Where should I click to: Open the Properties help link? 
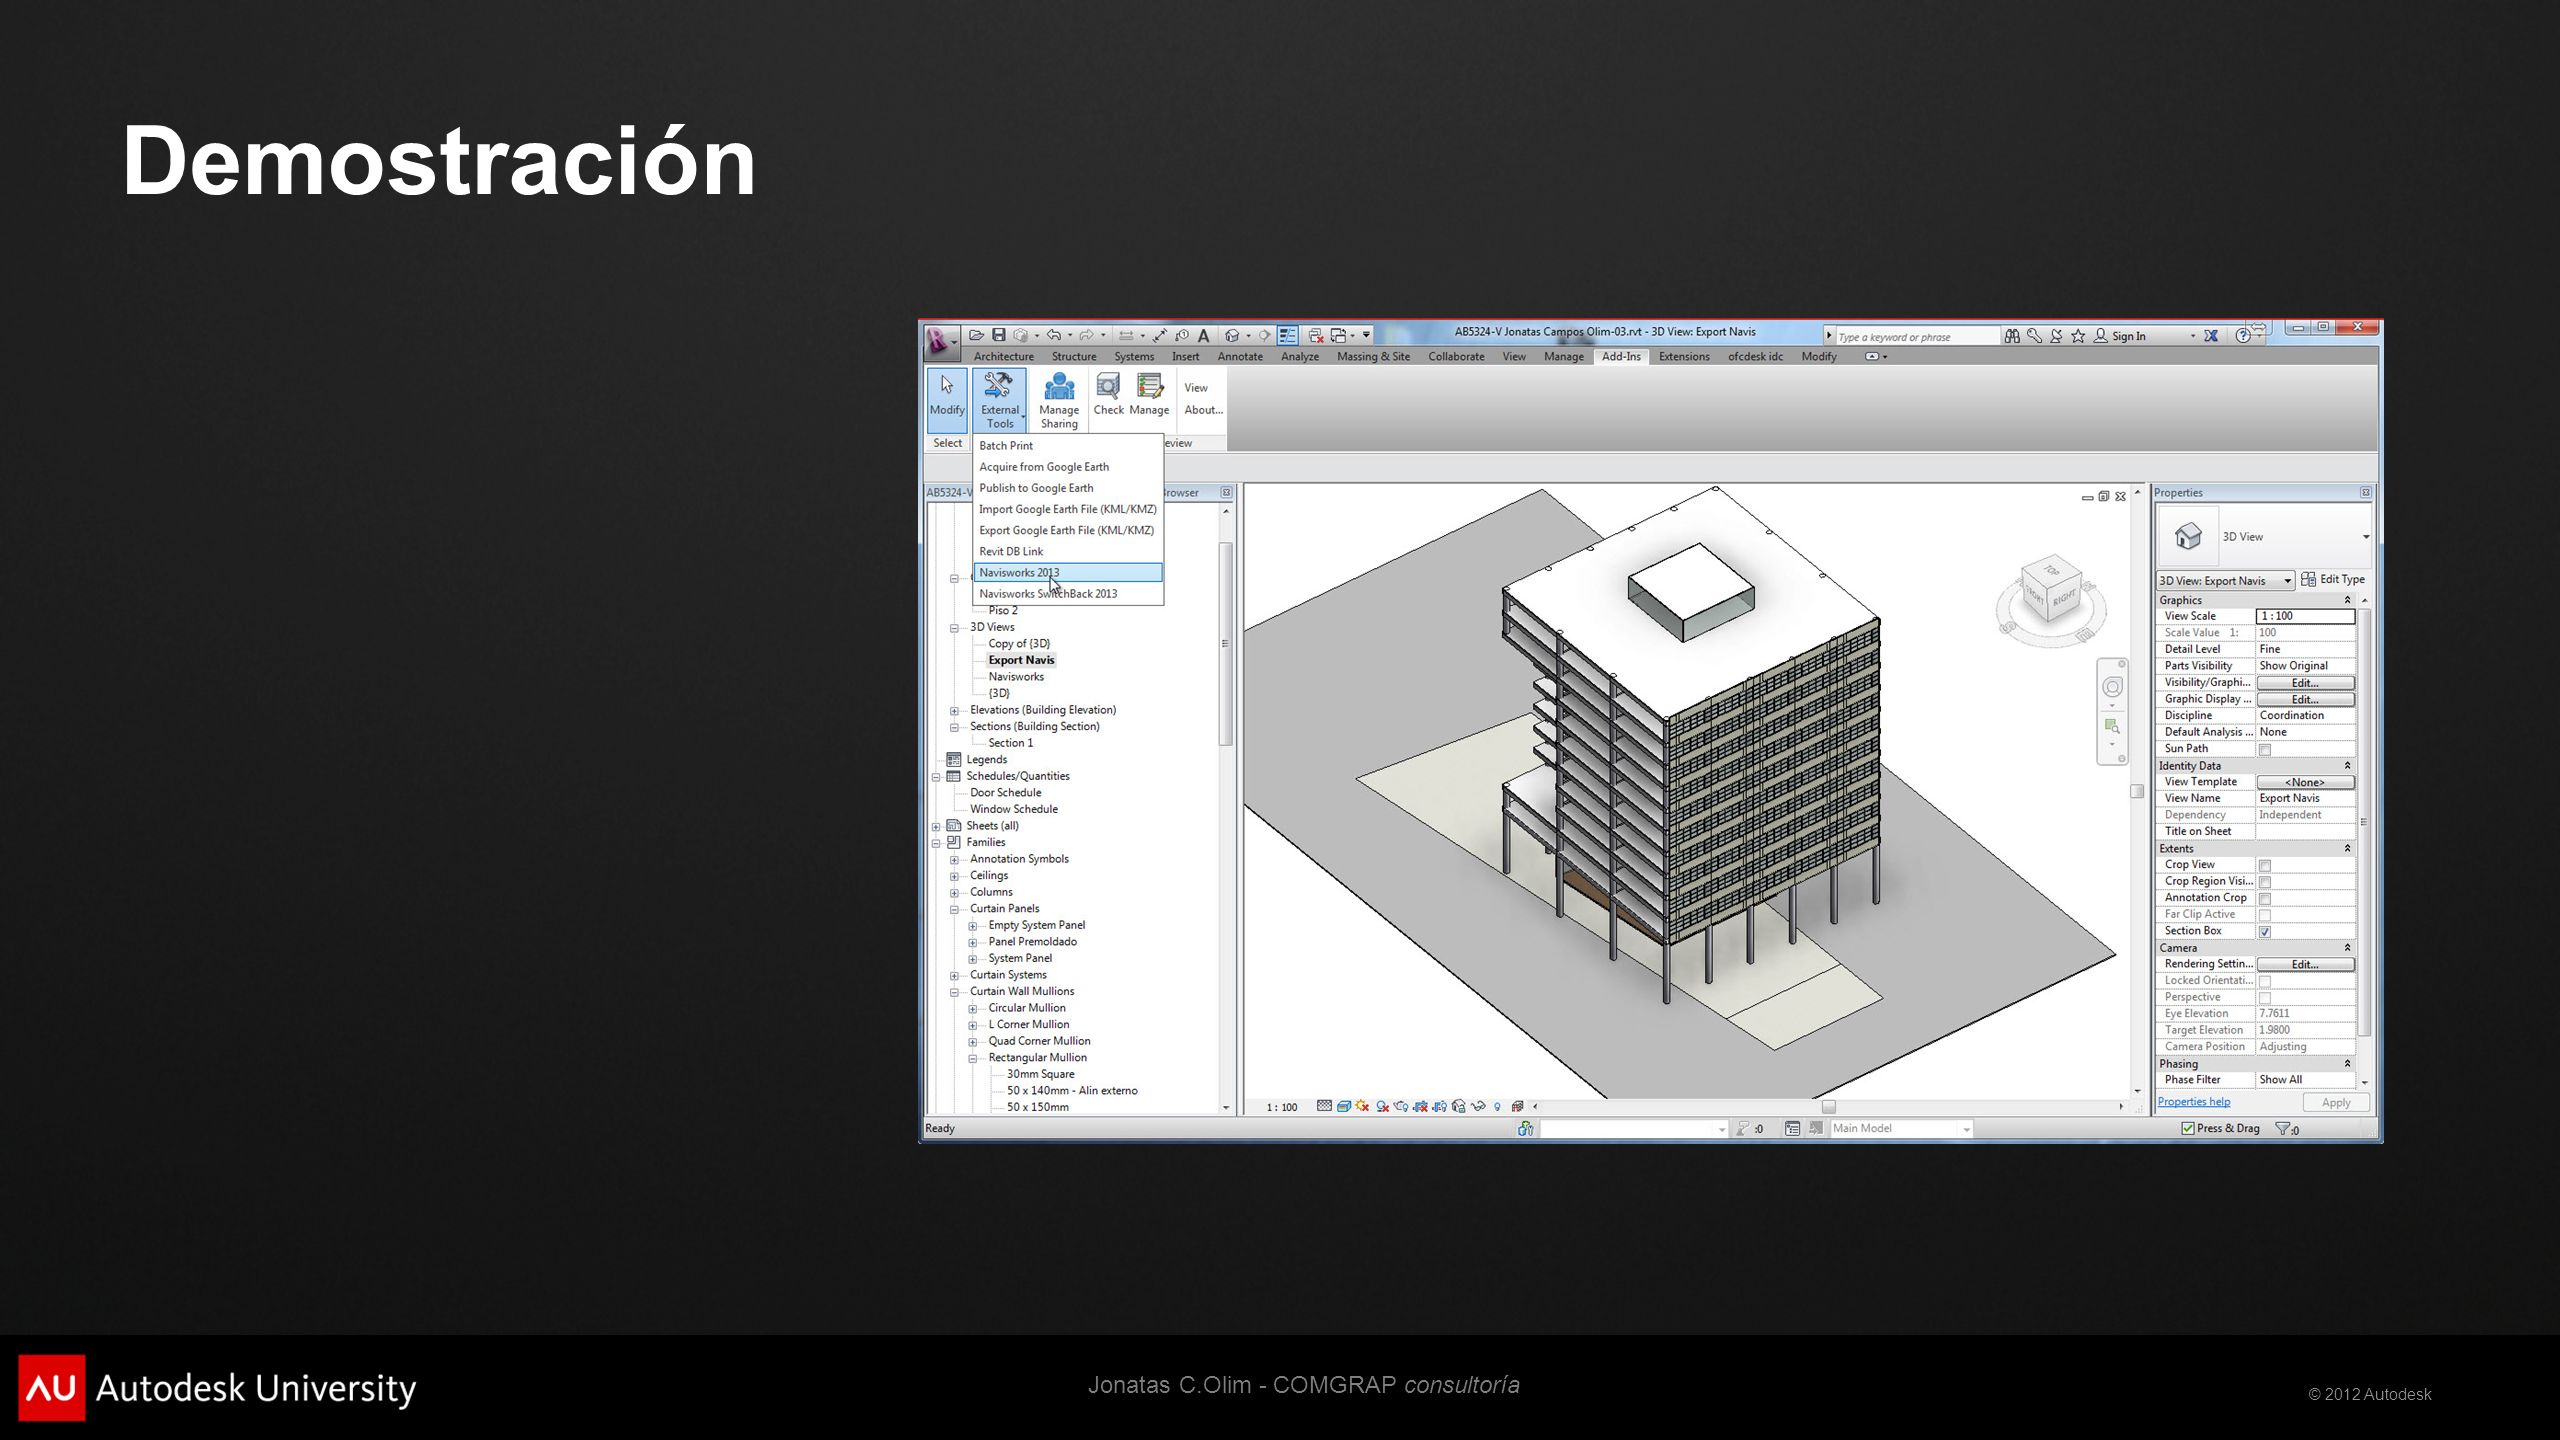[2193, 1102]
